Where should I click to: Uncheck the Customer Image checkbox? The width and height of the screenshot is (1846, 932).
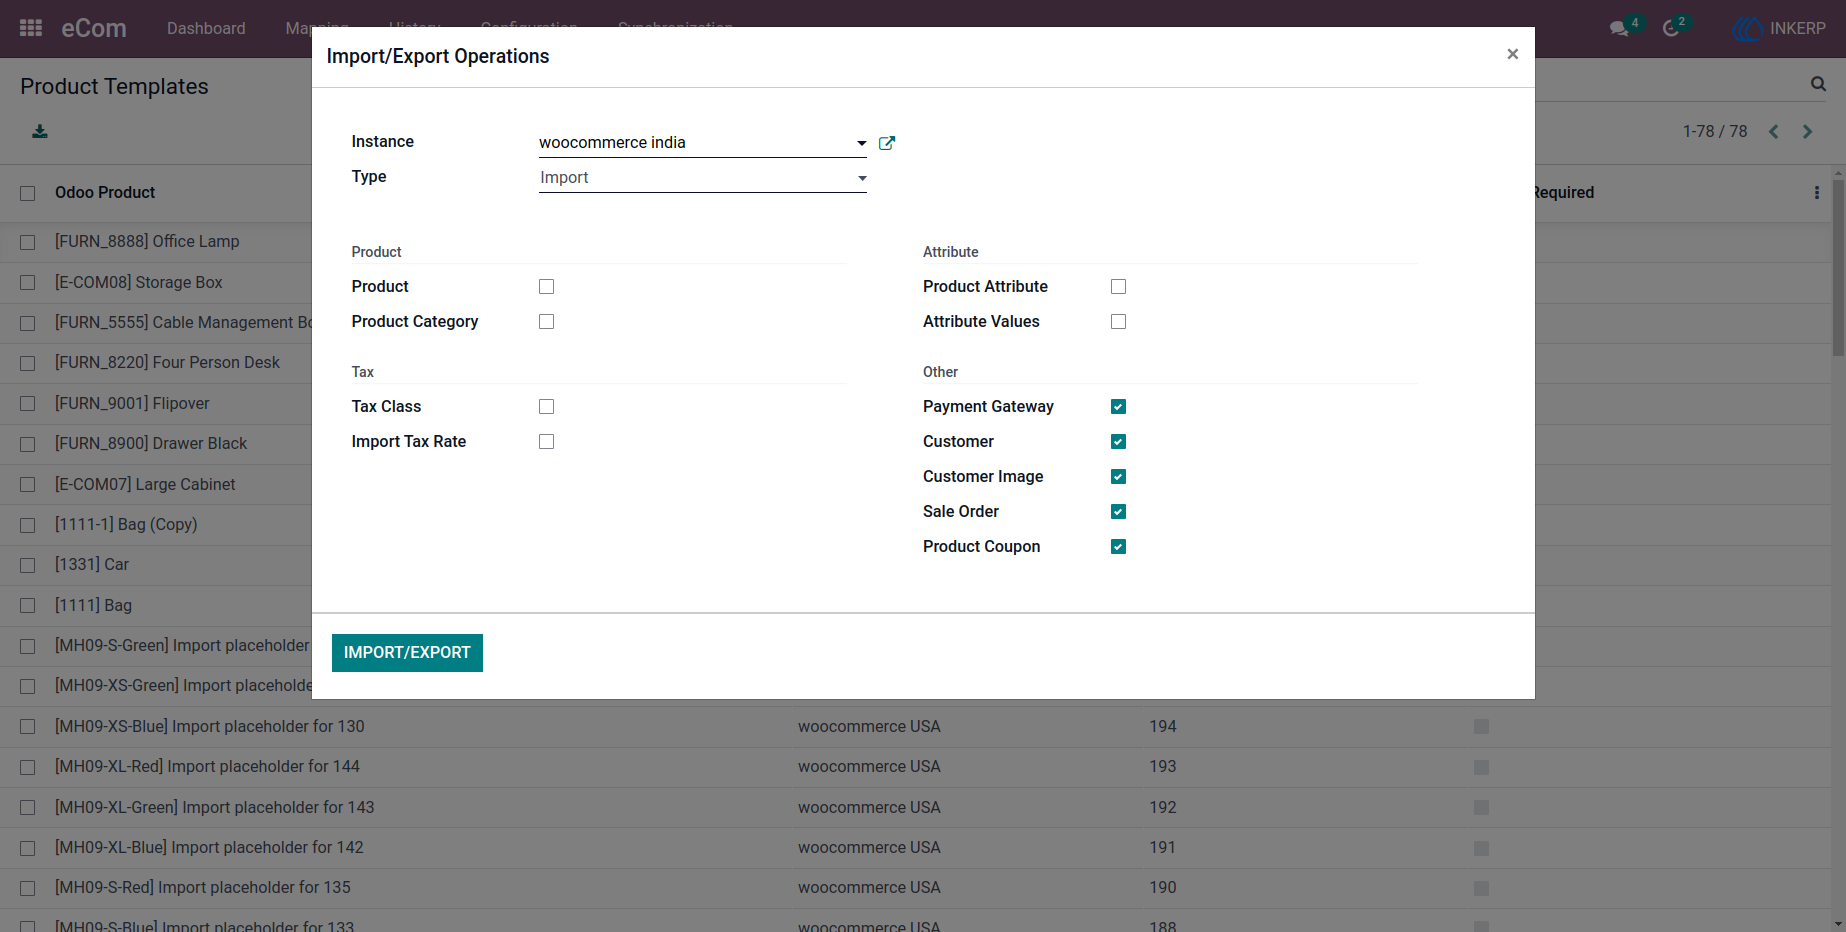tap(1118, 476)
